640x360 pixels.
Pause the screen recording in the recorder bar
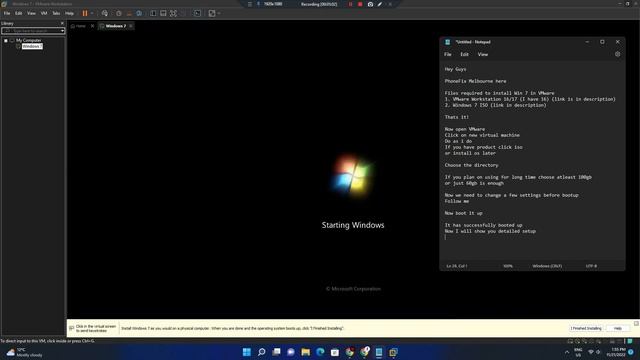tap(350, 4)
